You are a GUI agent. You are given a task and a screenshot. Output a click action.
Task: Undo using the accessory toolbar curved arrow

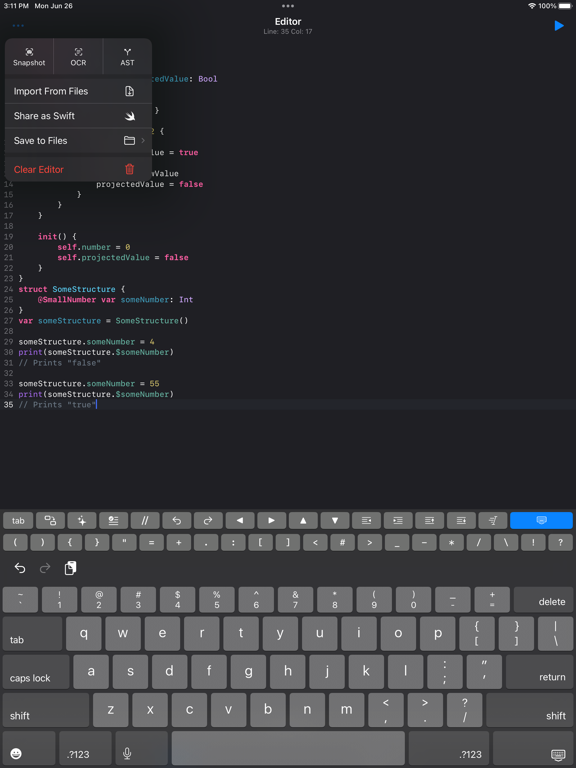click(x=177, y=520)
